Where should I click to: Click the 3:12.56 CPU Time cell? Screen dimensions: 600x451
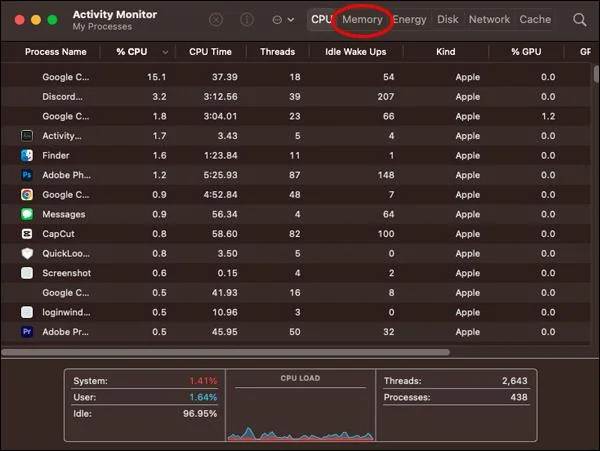coord(220,96)
